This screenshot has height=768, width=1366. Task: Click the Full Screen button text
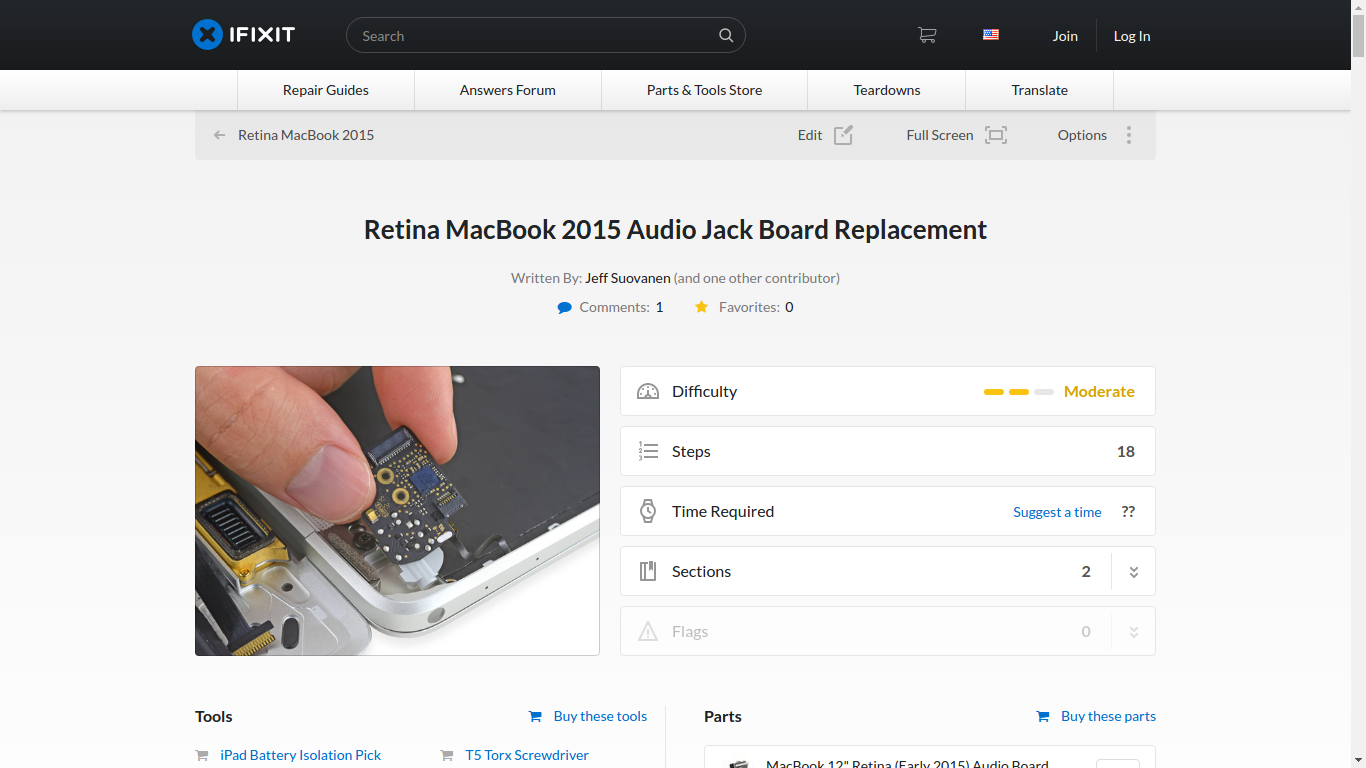tap(940, 135)
